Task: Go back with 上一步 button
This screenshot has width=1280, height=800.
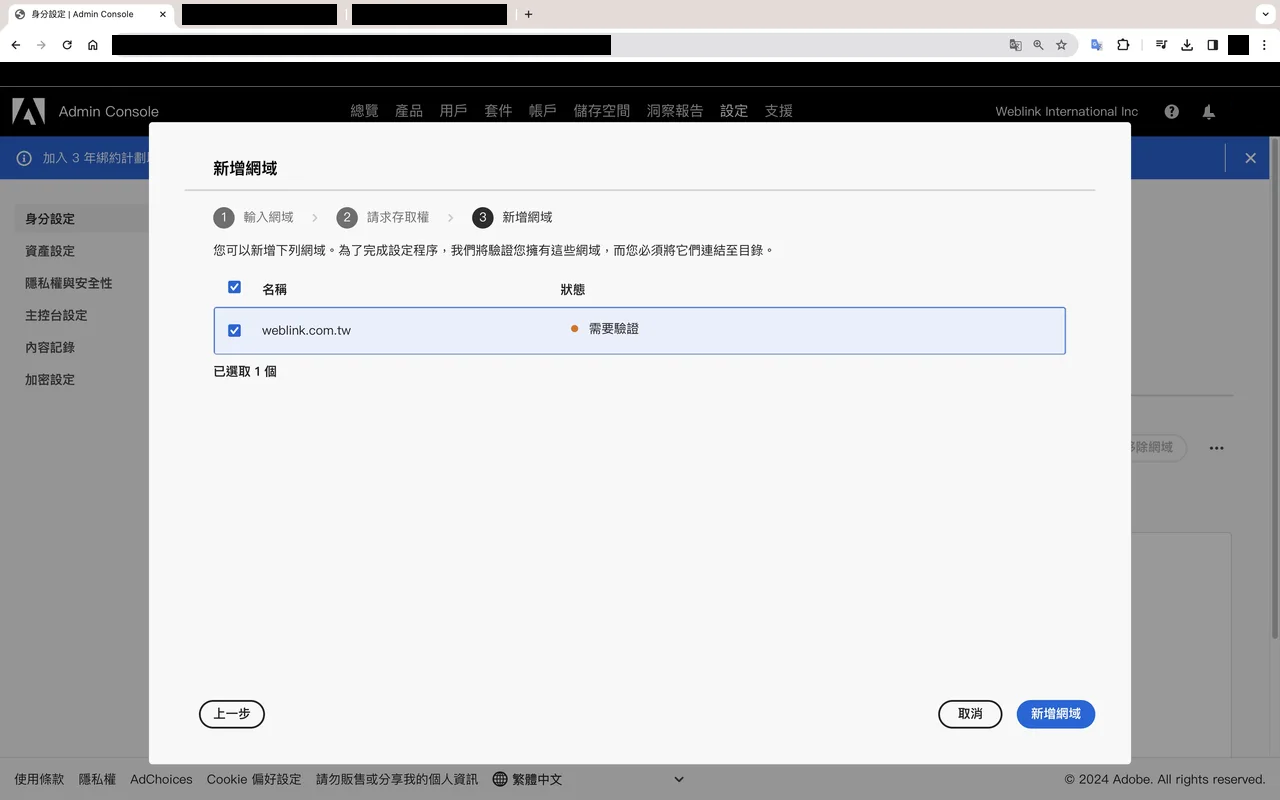Action: (232, 714)
